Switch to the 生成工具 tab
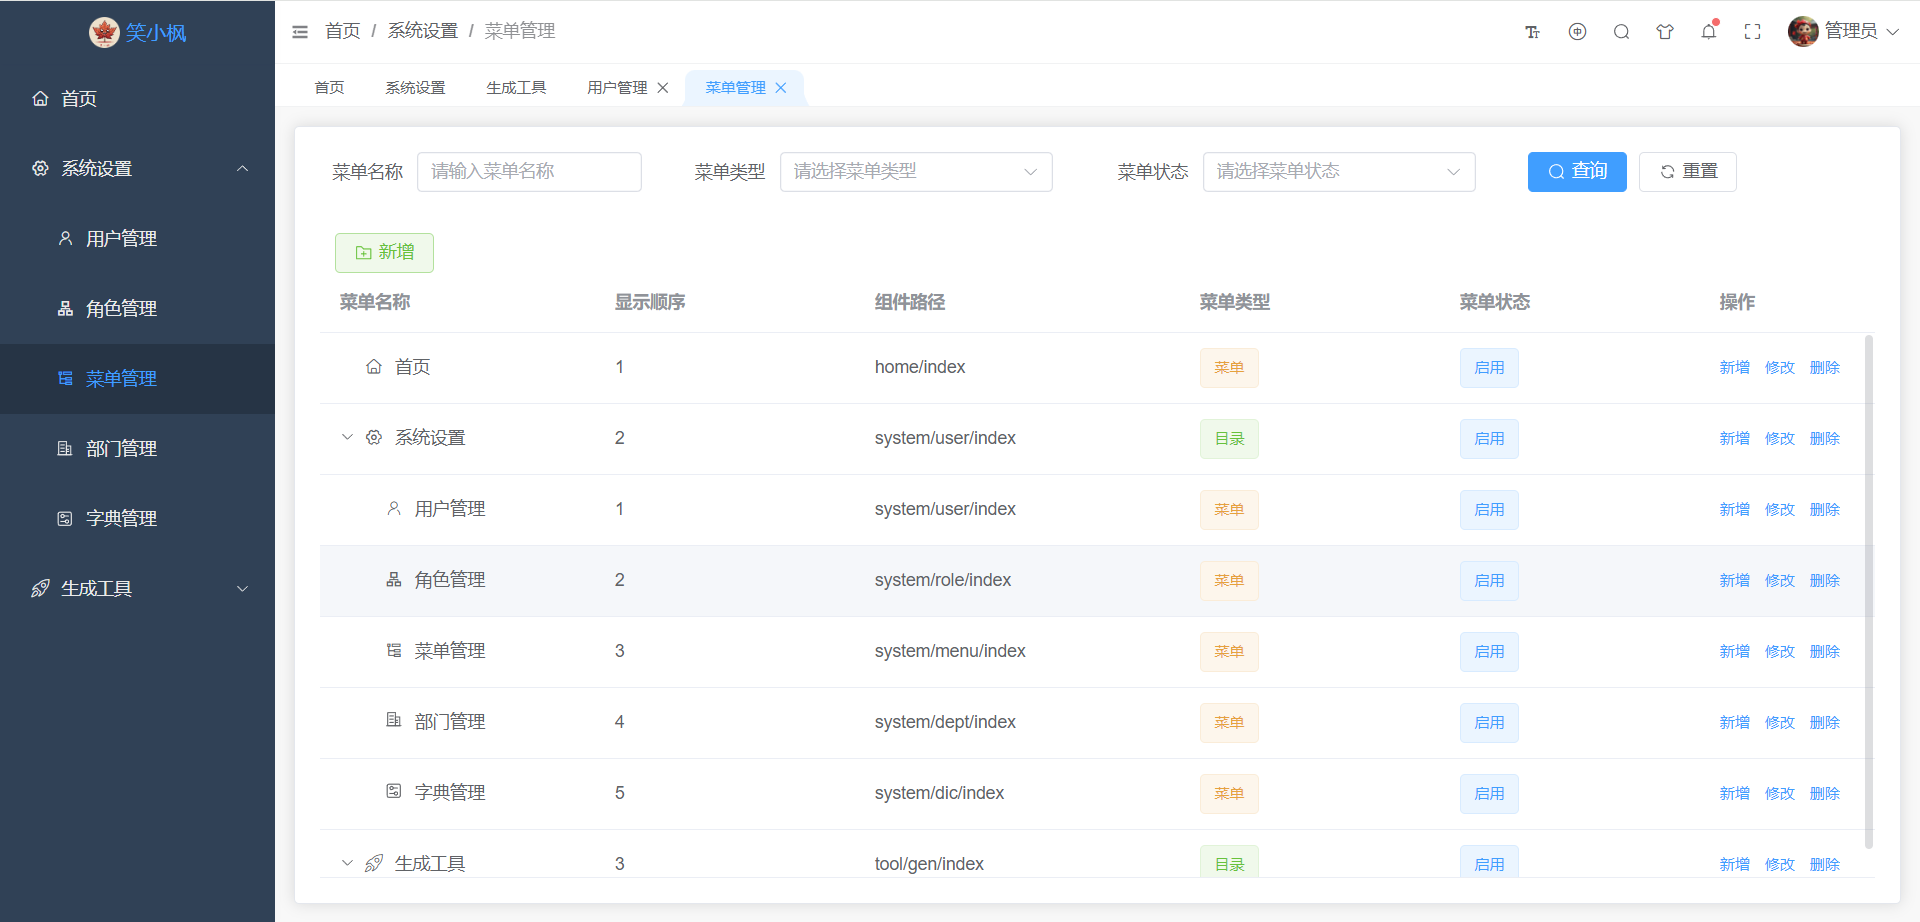Viewport: 1920px width, 922px height. (516, 88)
